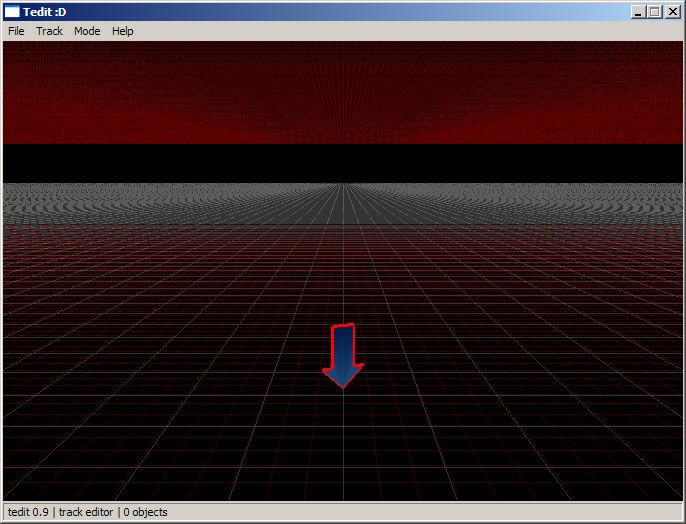Click empty menu bar space right of Help

click(x=400, y=31)
